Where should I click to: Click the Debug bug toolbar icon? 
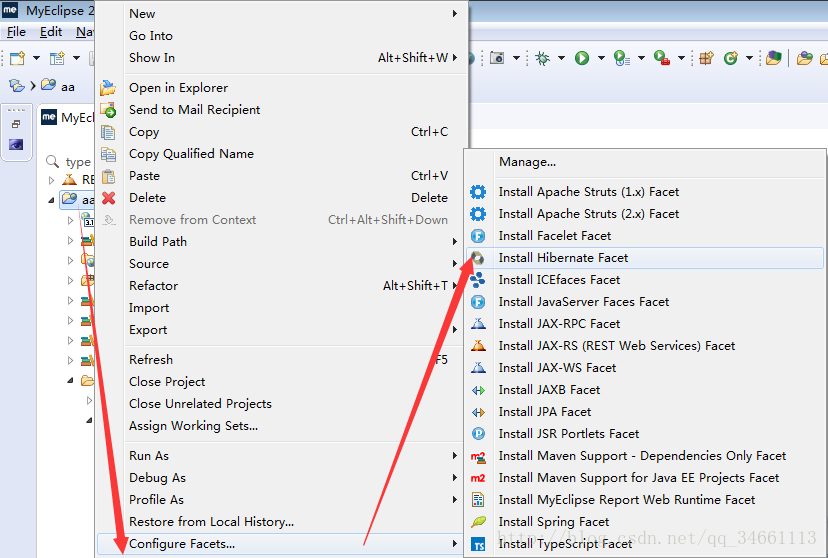(542, 58)
